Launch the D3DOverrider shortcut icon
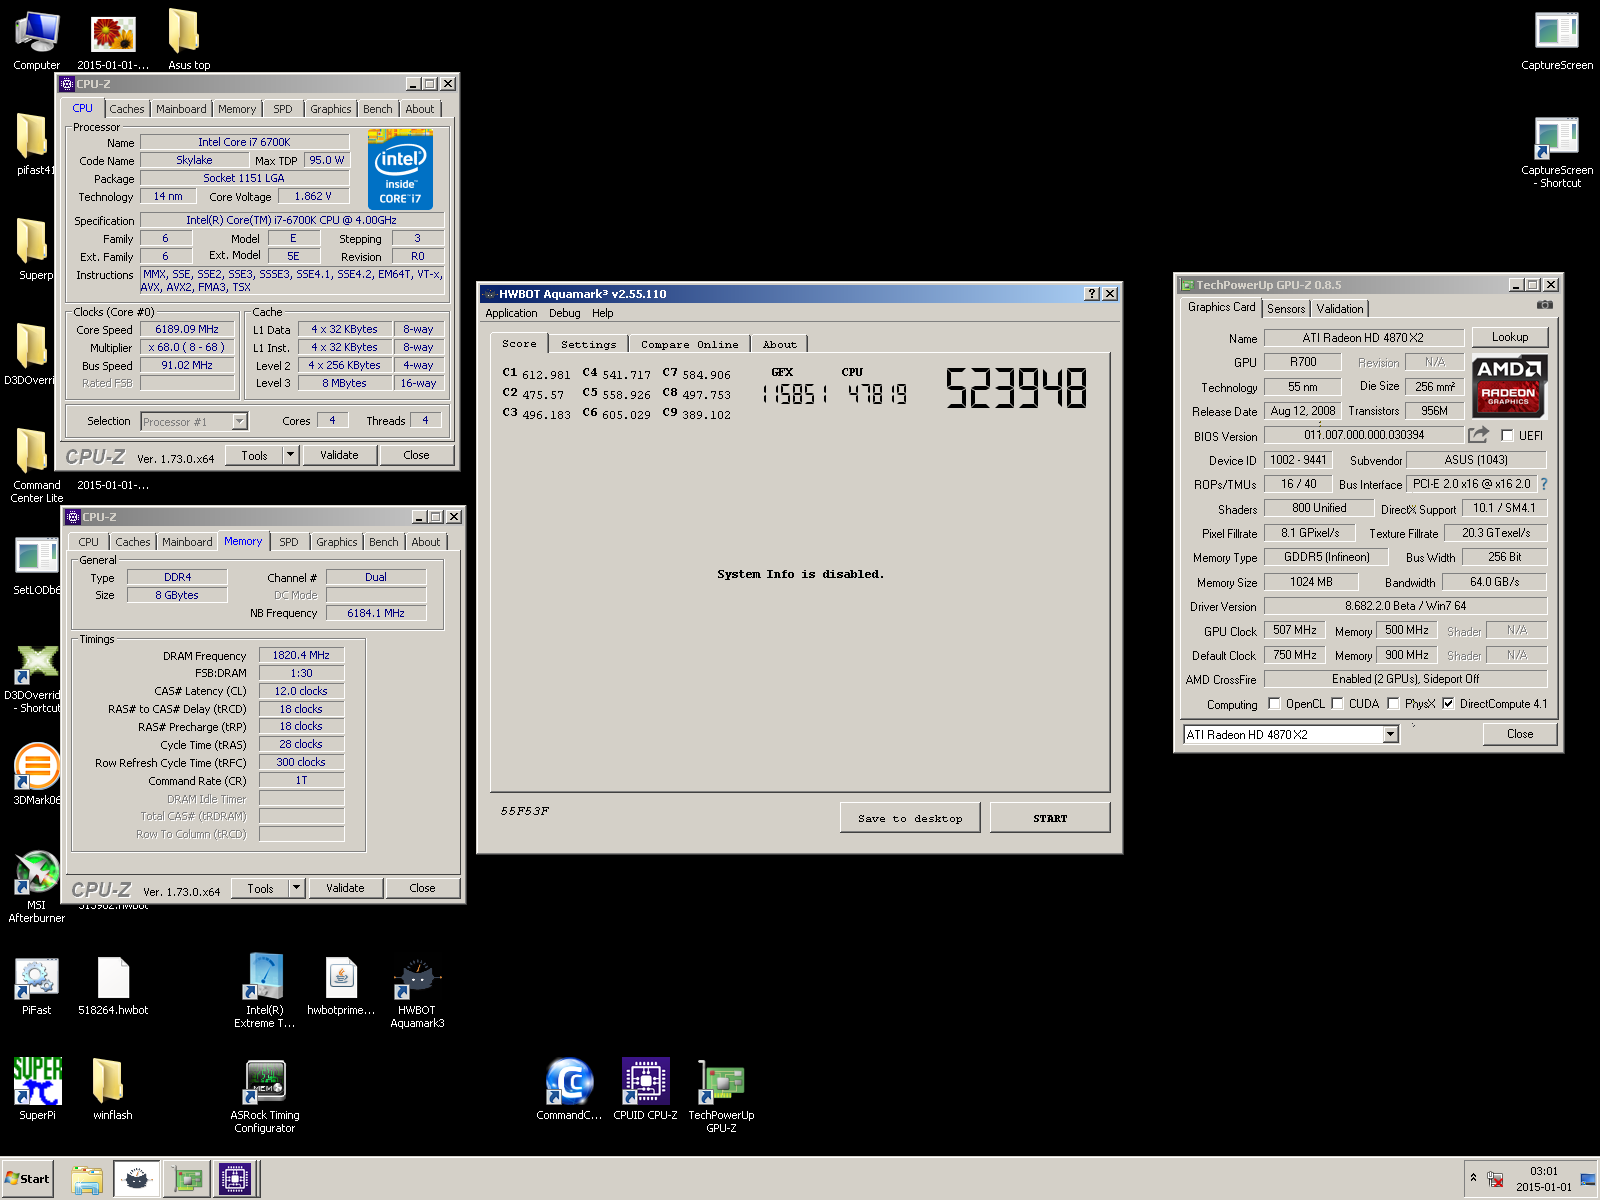This screenshot has width=1600, height=1200. click(36, 680)
